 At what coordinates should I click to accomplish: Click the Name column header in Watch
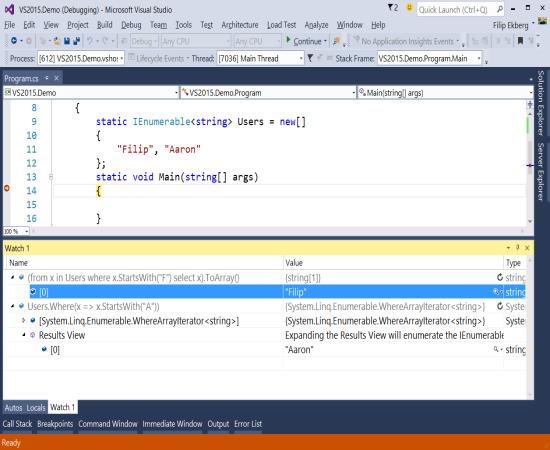coord(145,263)
